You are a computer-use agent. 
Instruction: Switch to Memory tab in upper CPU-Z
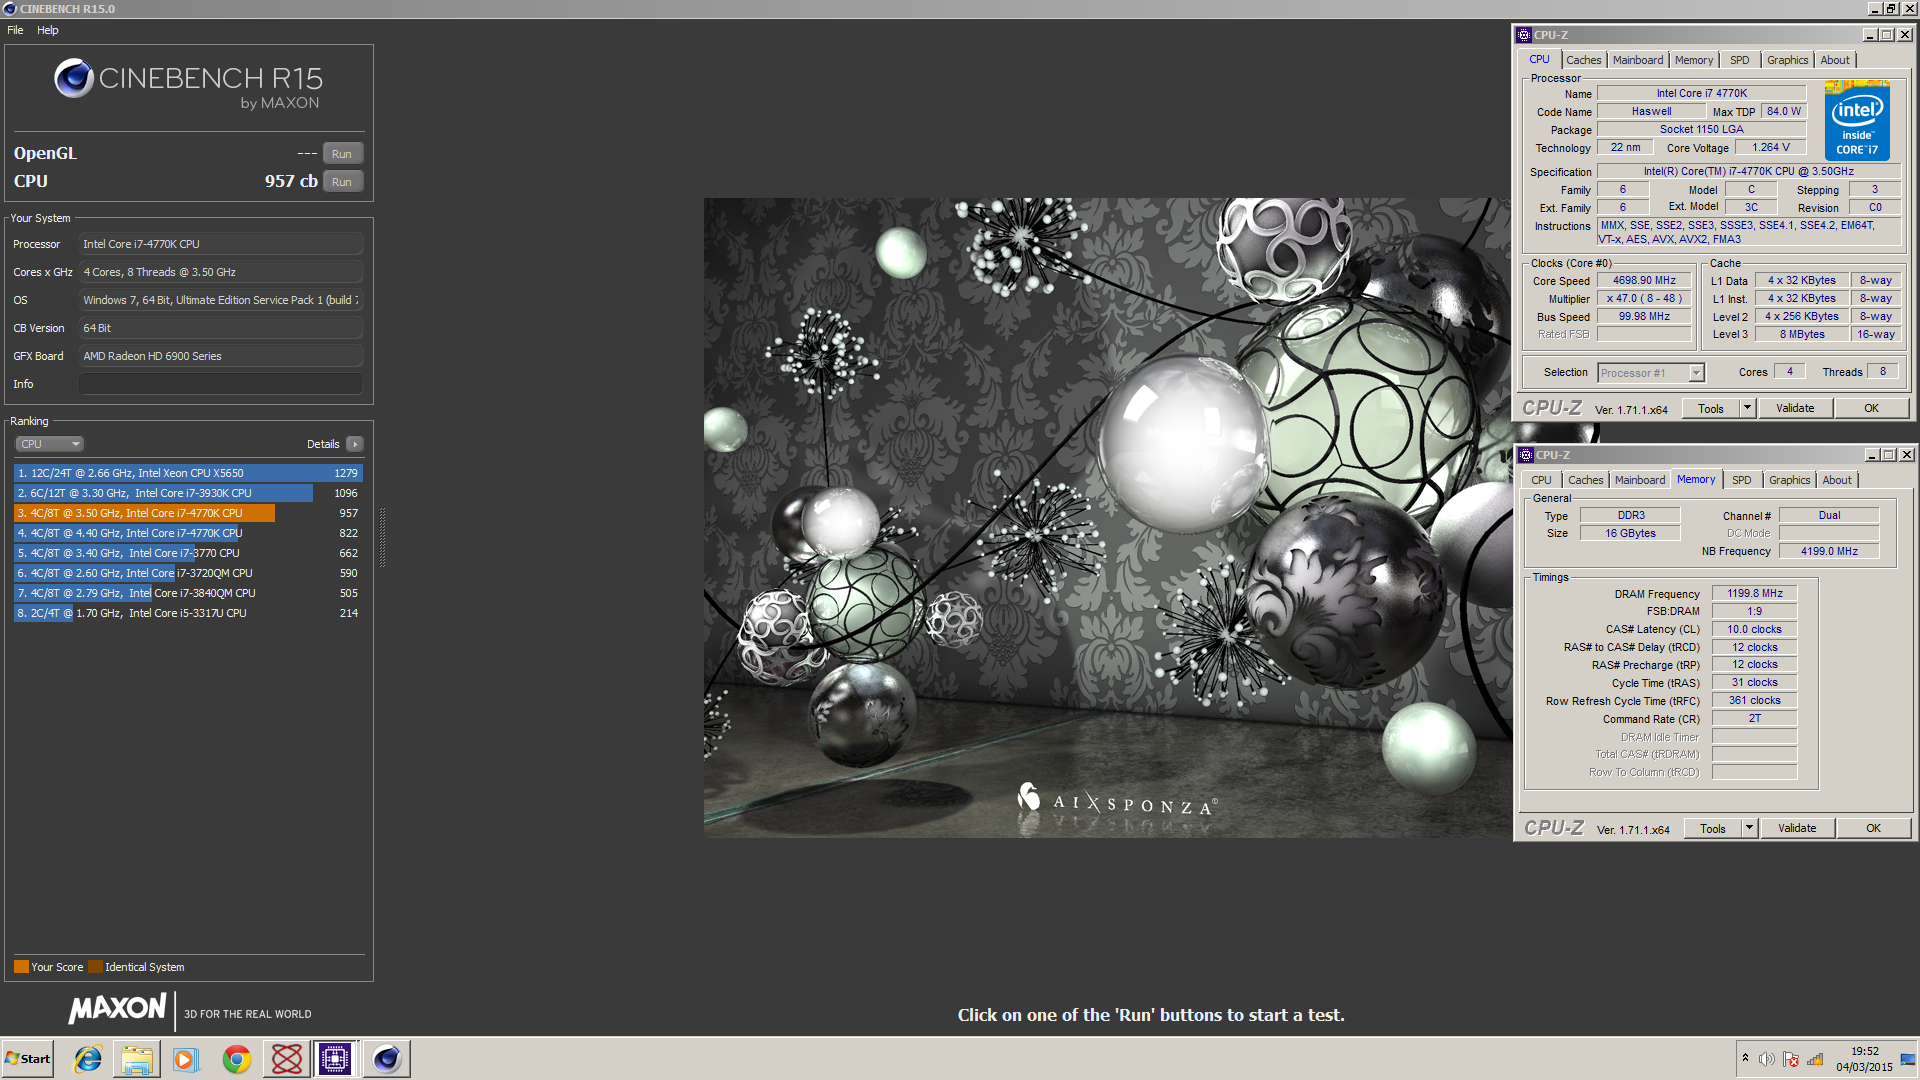pyautogui.click(x=1694, y=60)
